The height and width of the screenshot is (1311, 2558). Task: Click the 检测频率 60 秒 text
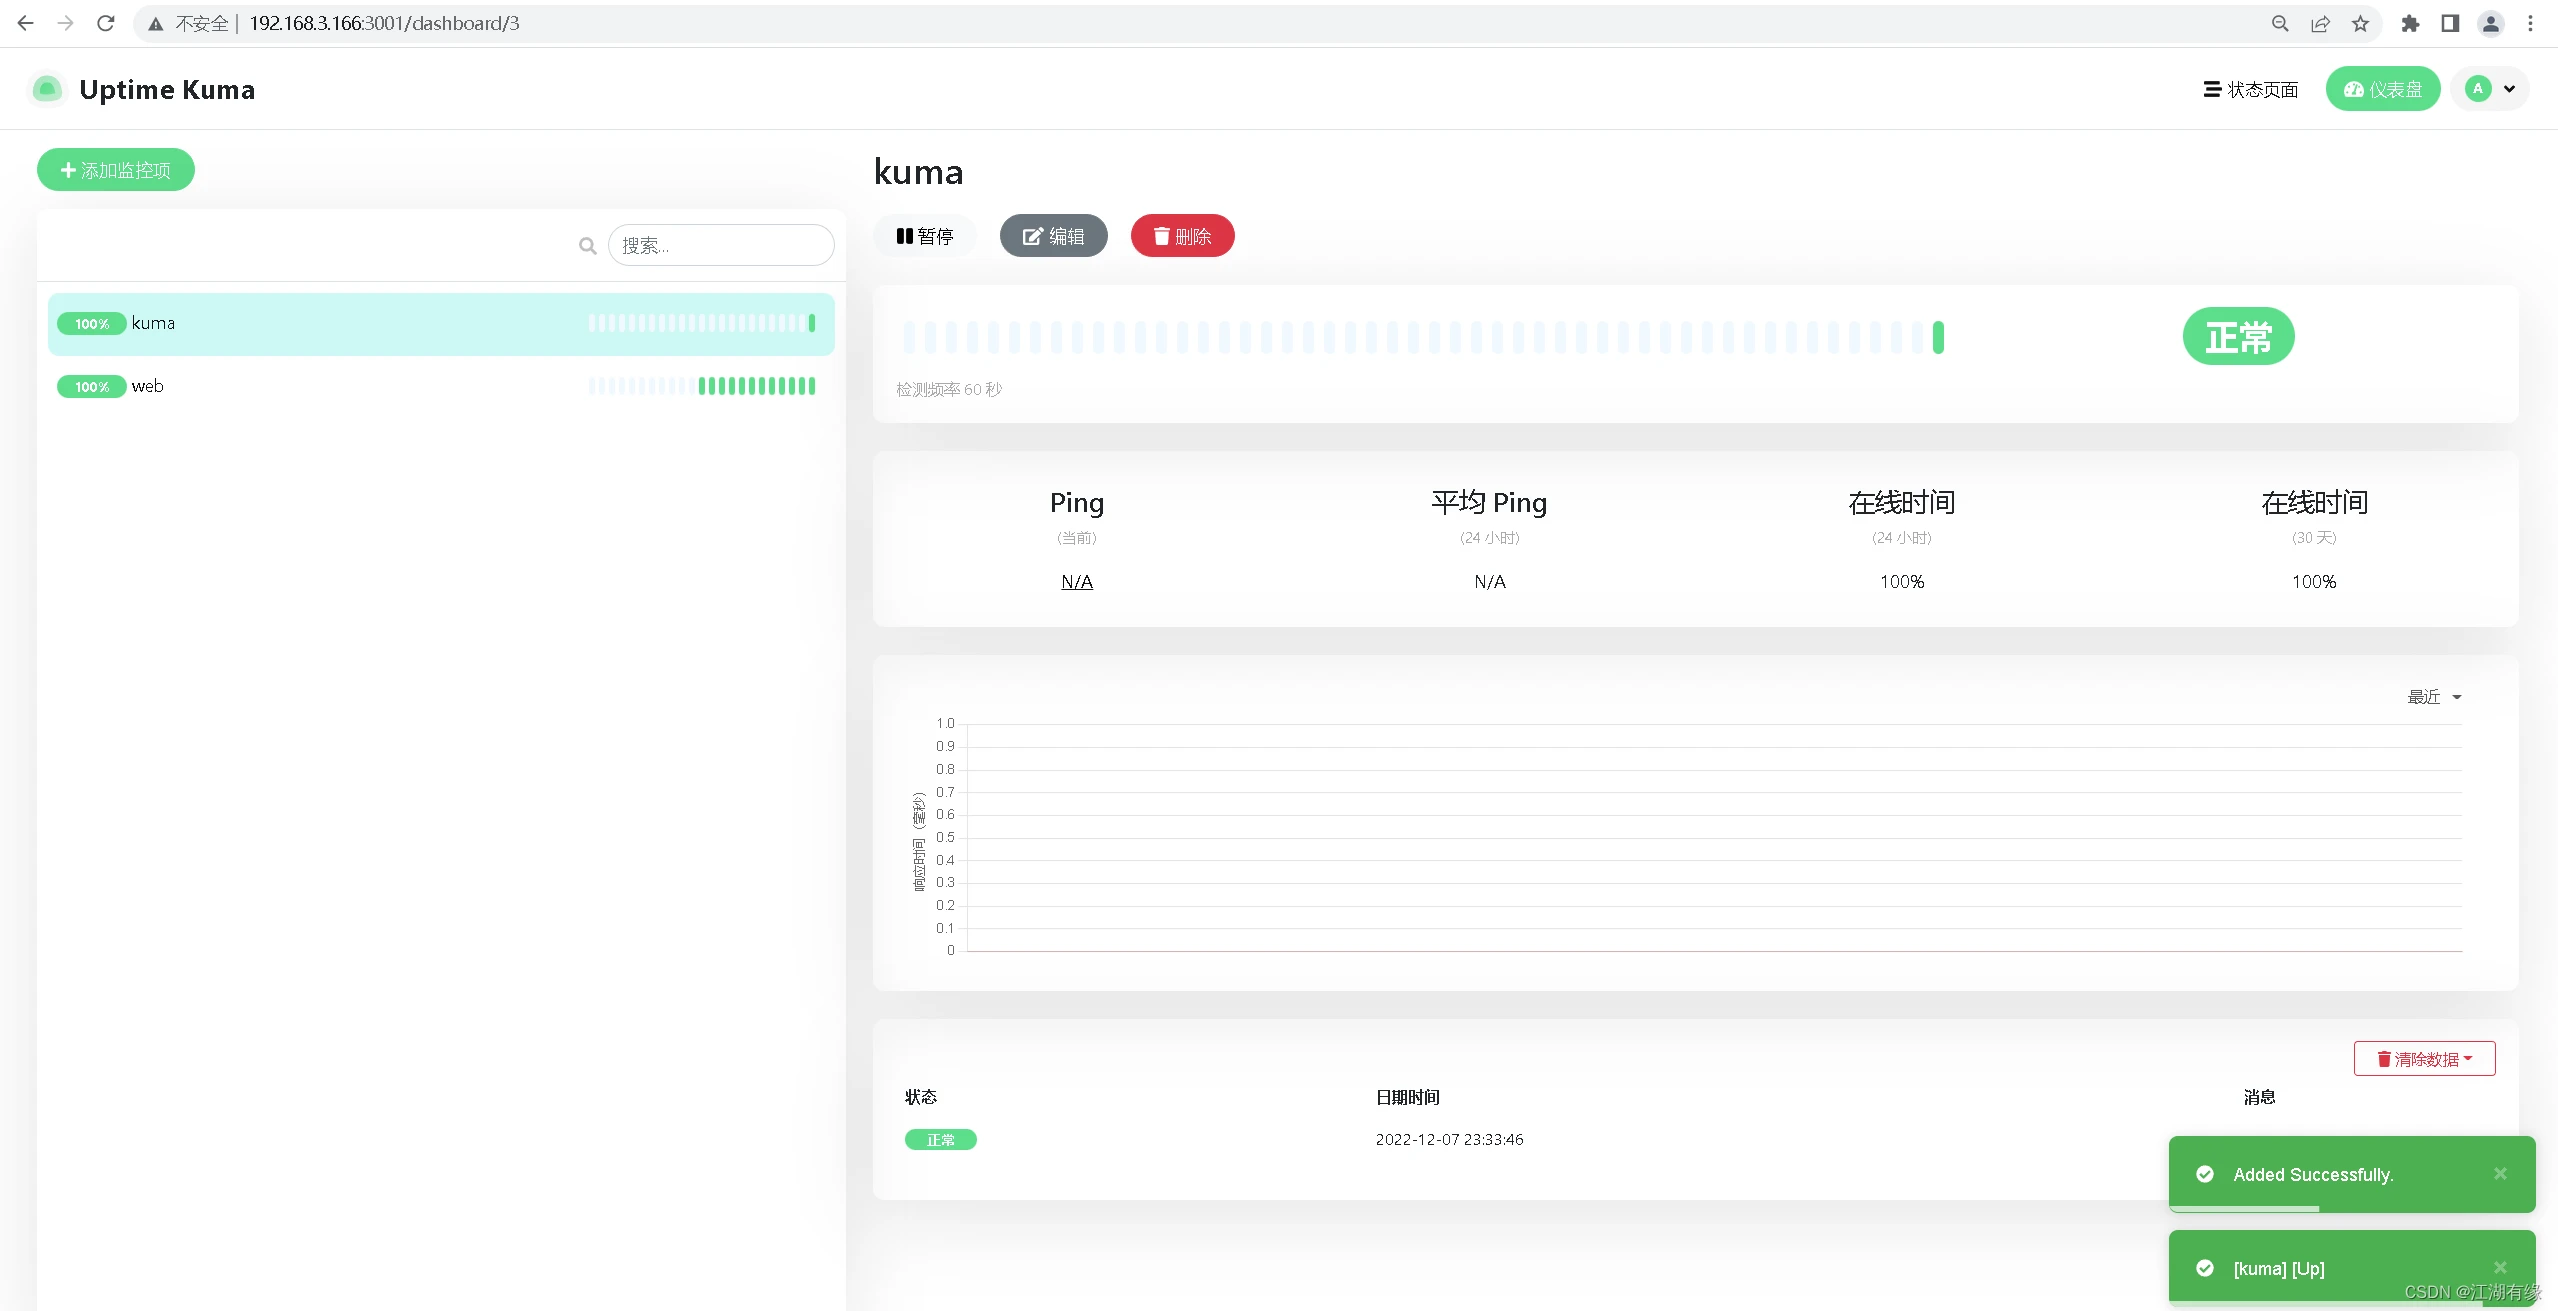949,390
